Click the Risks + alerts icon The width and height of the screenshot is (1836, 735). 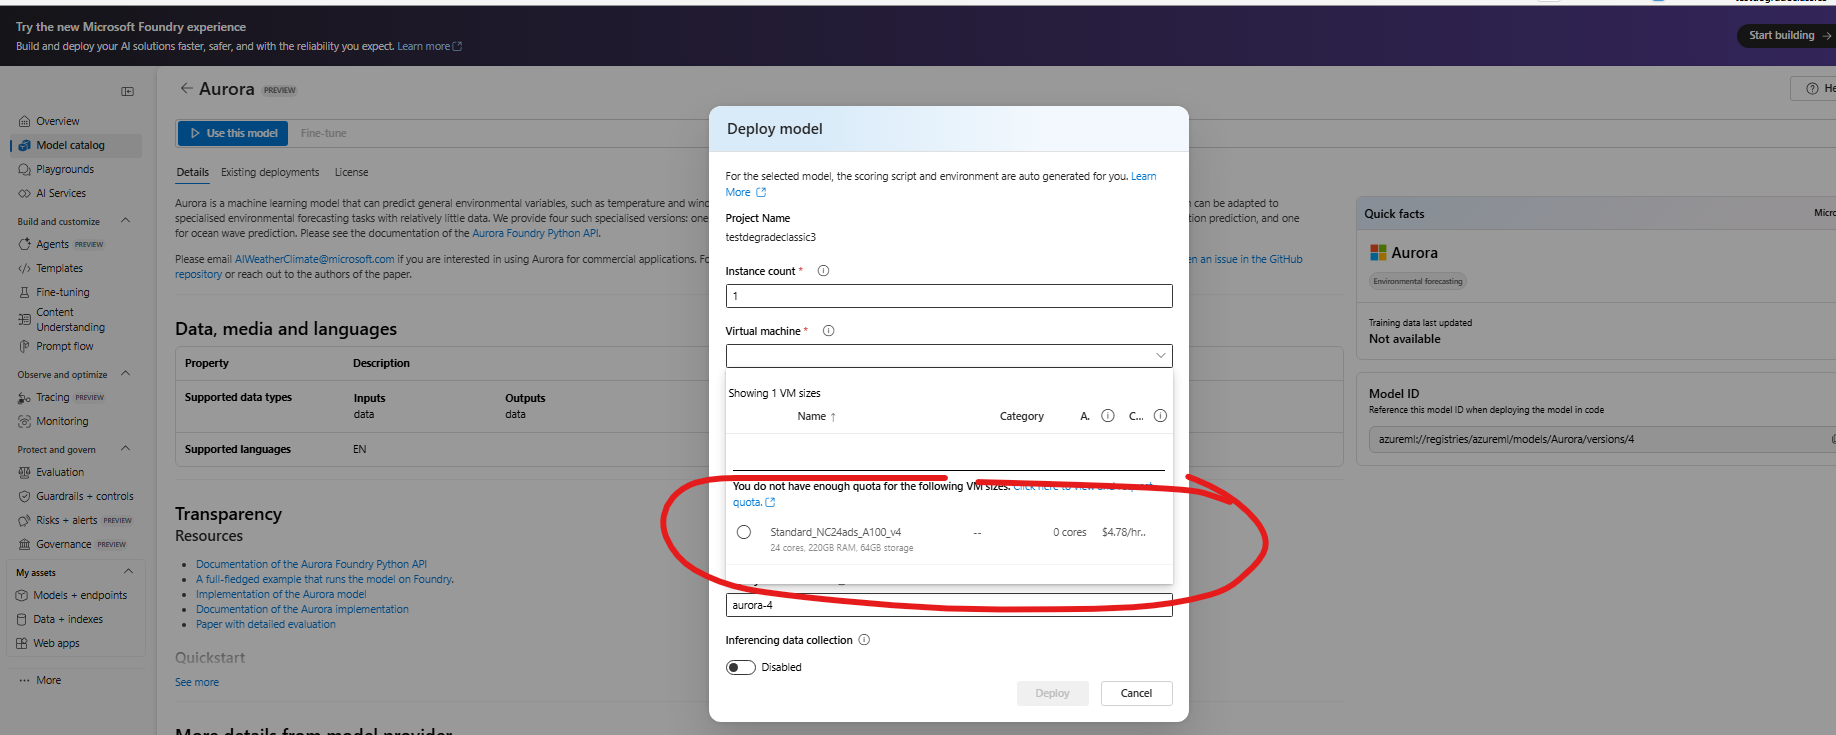pyautogui.click(x=24, y=520)
